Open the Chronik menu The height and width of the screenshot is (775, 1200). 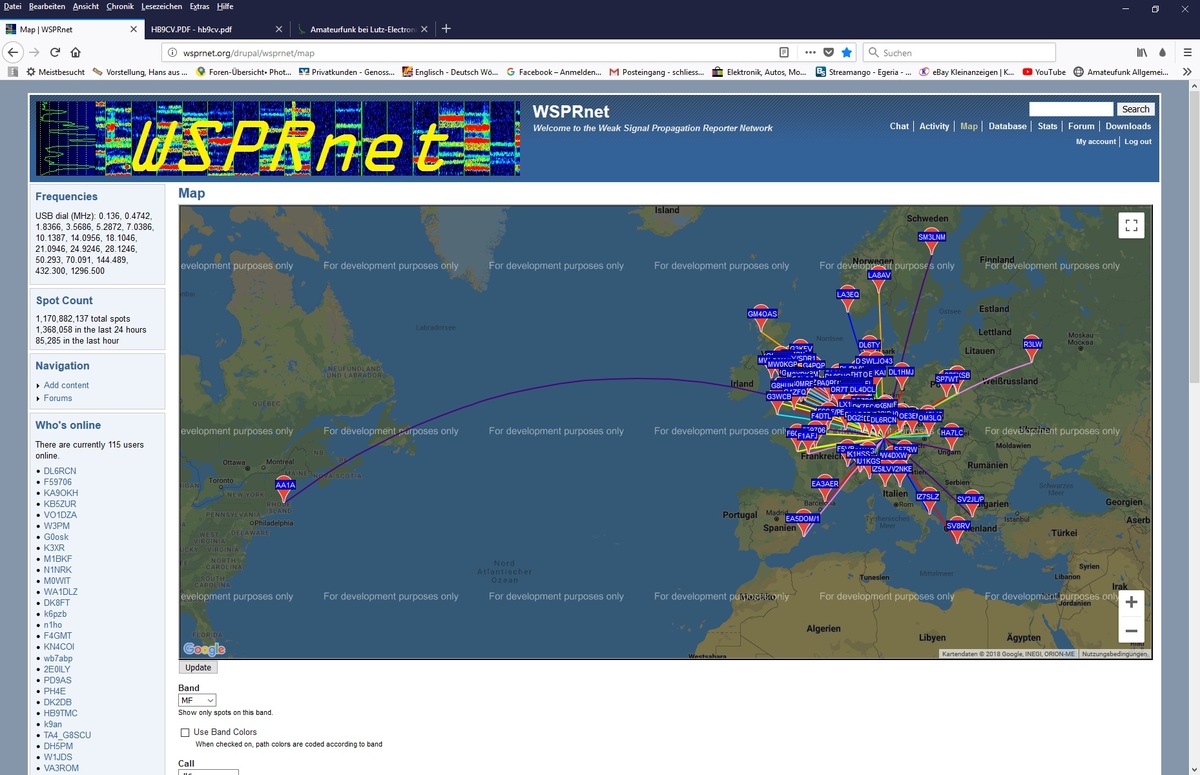120,7
